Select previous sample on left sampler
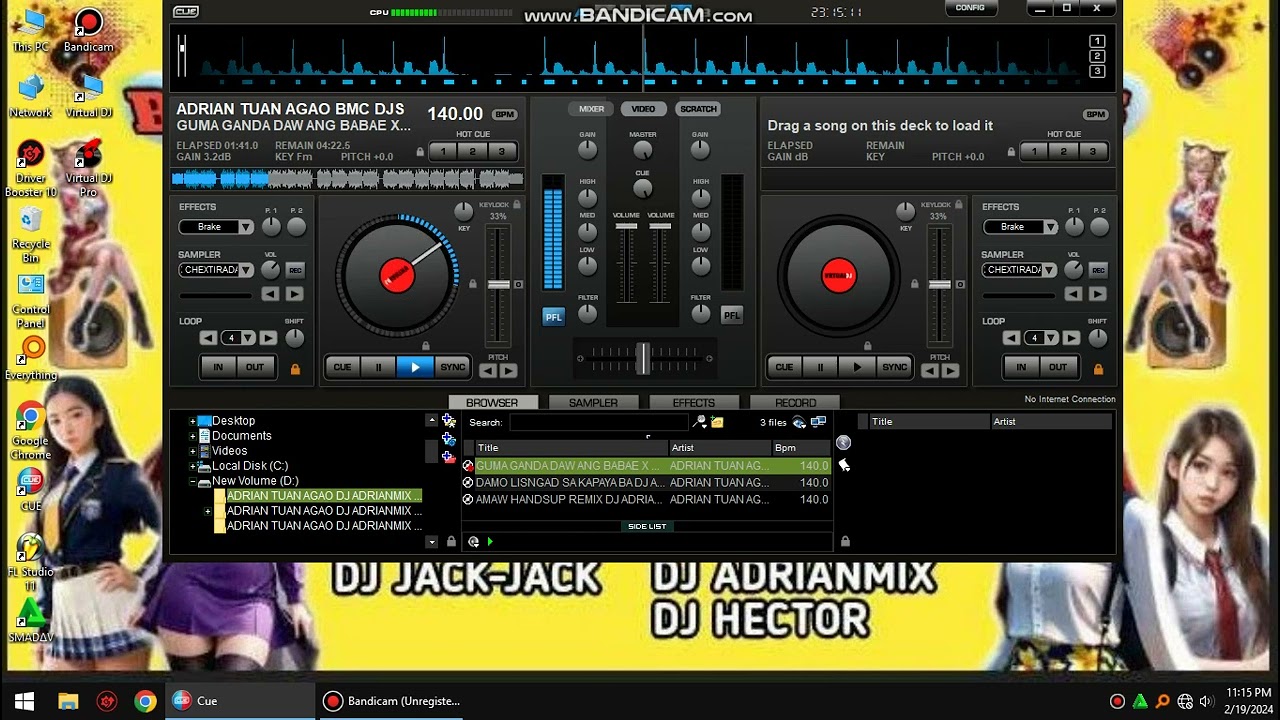 click(270, 294)
